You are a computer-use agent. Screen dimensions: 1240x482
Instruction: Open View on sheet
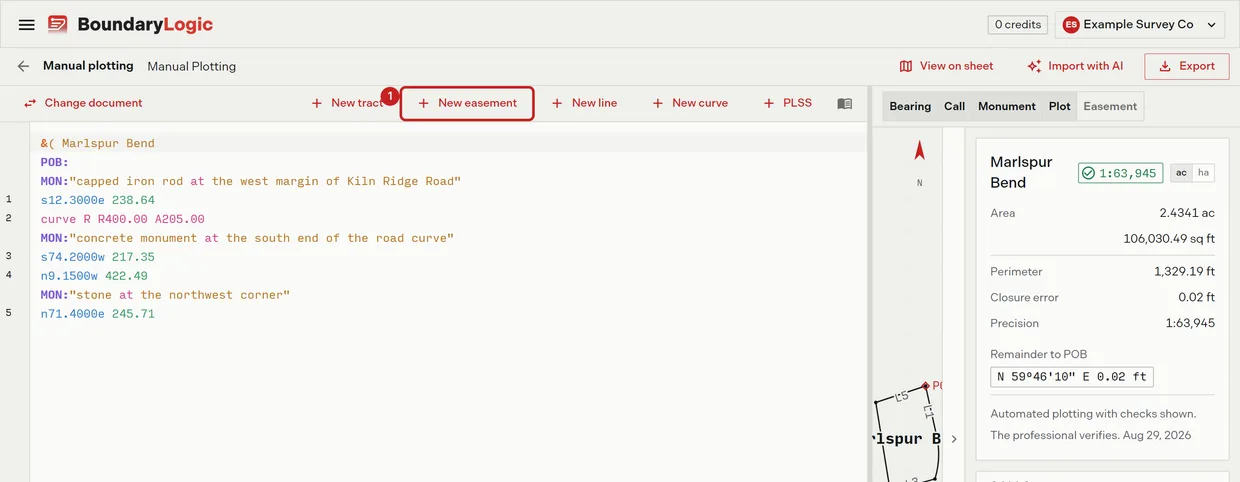tap(946, 66)
